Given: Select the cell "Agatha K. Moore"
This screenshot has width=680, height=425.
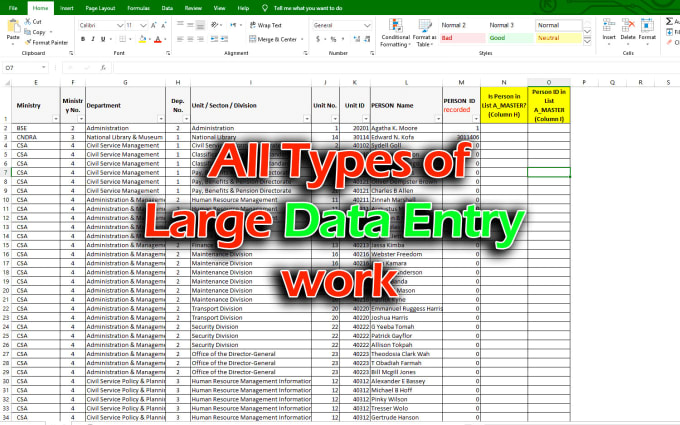Looking at the screenshot, I should (406, 128).
